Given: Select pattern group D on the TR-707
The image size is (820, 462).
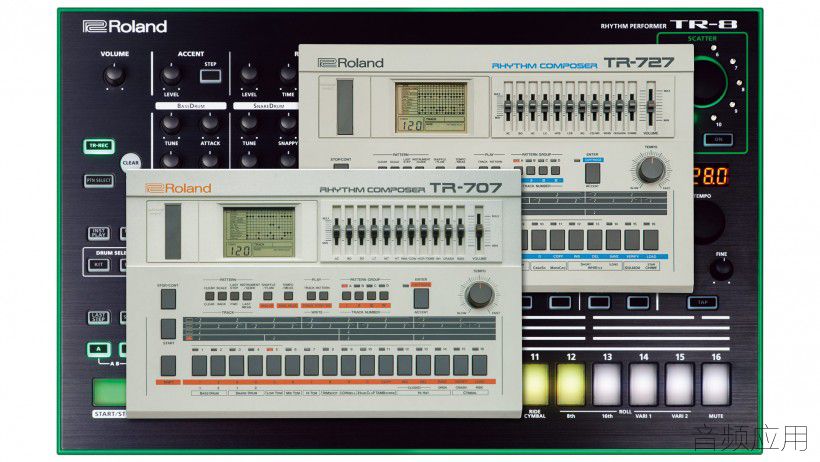Looking at the screenshot, I should 384,296.
